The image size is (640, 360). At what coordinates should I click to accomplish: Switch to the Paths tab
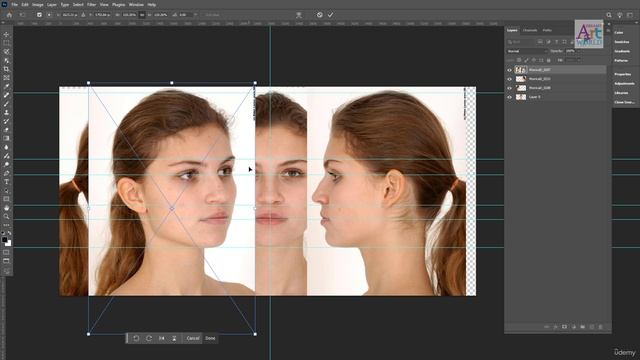547,30
